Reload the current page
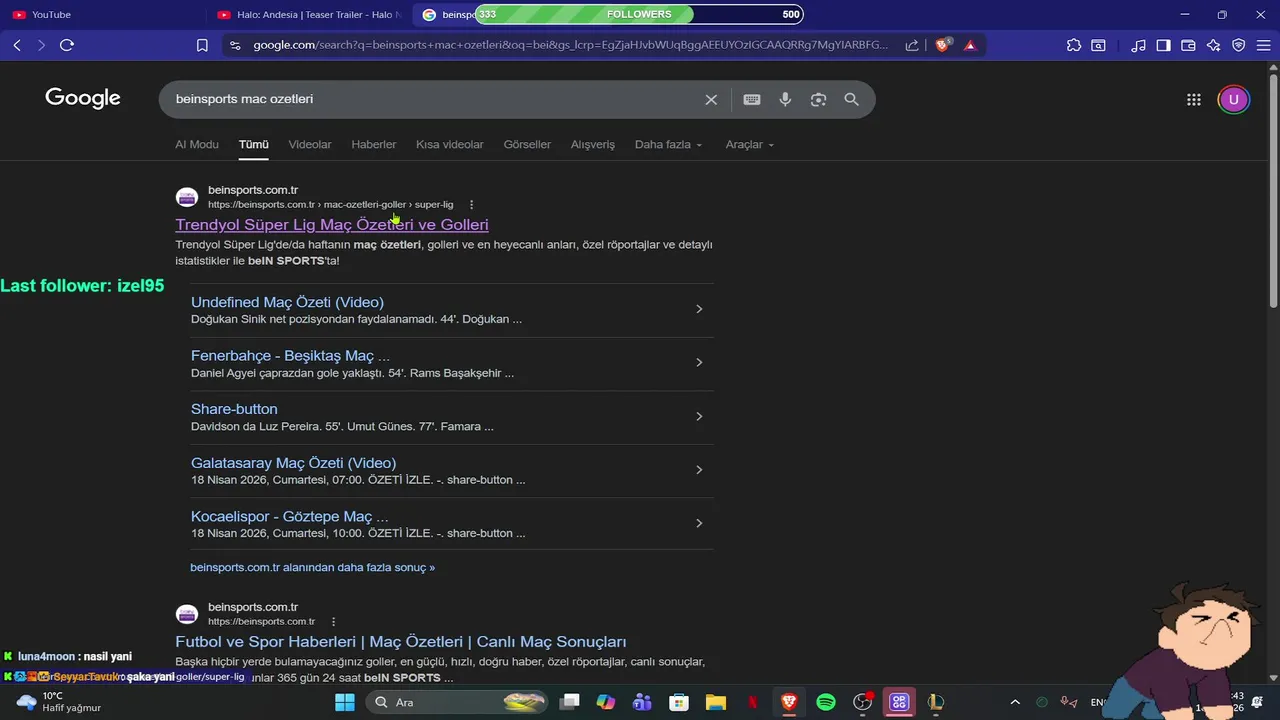 (67, 45)
